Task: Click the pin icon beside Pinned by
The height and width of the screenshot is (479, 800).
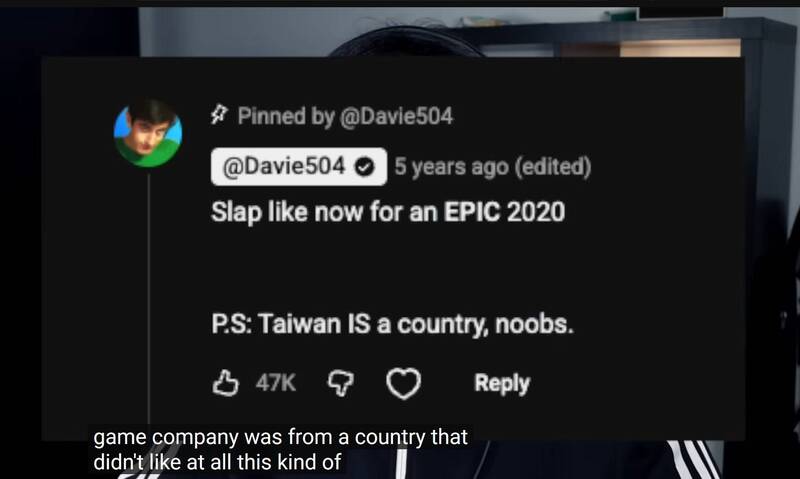Action: click(219, 115)
